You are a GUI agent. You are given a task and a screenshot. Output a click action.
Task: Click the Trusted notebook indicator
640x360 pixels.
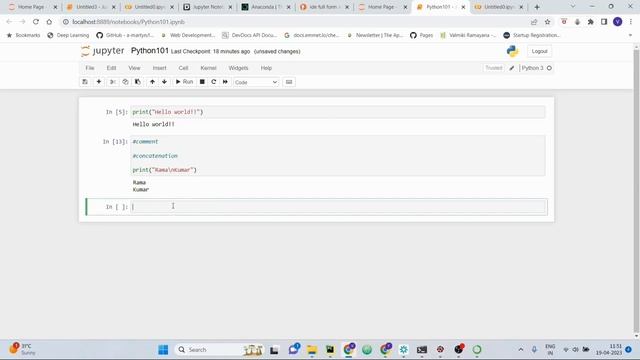(493, 68)
